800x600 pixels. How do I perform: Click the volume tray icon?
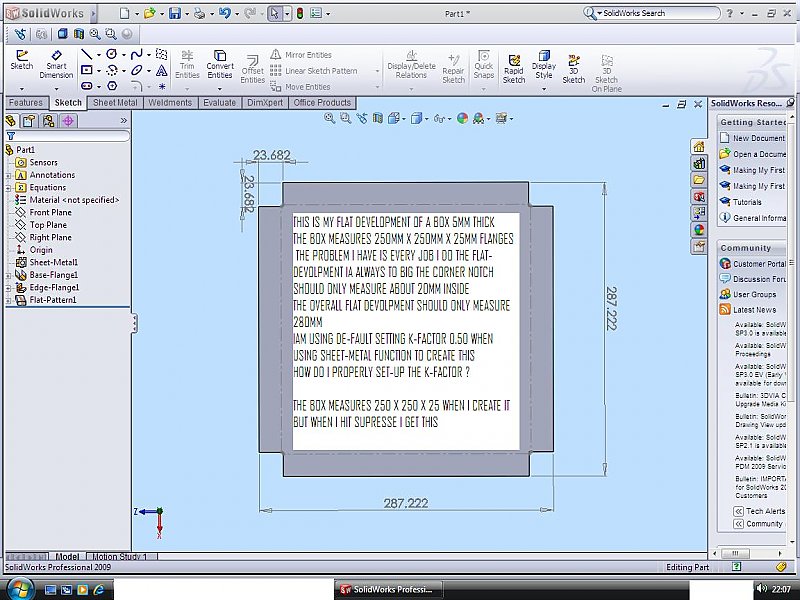761,589
